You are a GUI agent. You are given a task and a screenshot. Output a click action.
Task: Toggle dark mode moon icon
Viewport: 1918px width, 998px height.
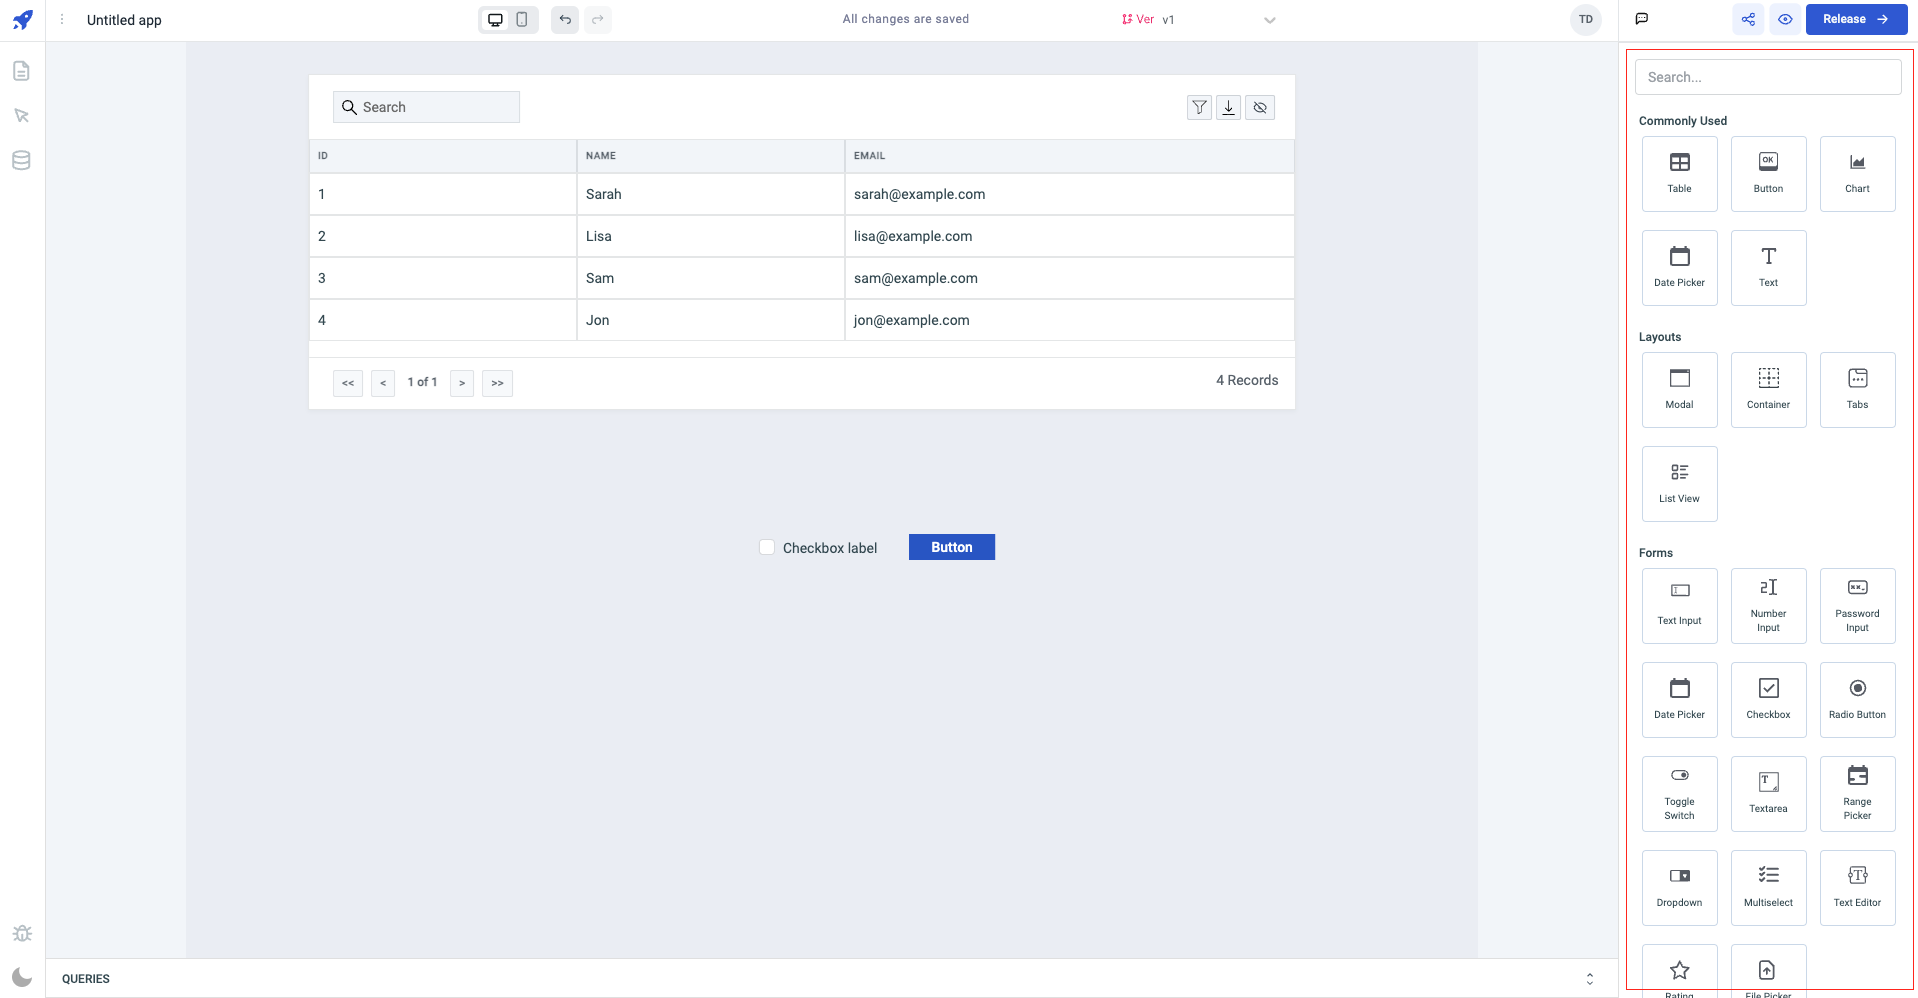pos(22,977)
